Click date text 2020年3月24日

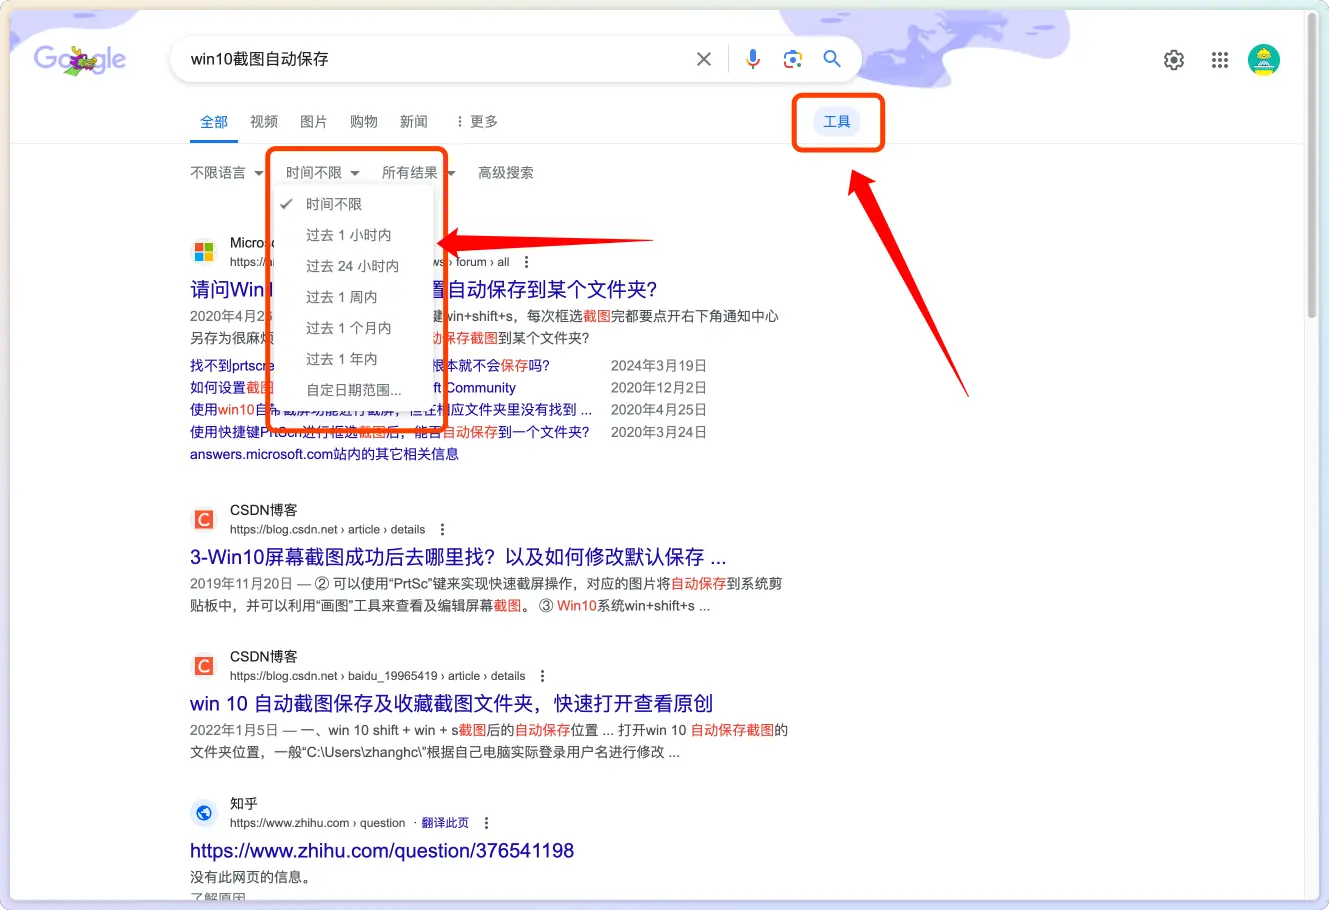(659, 432)
